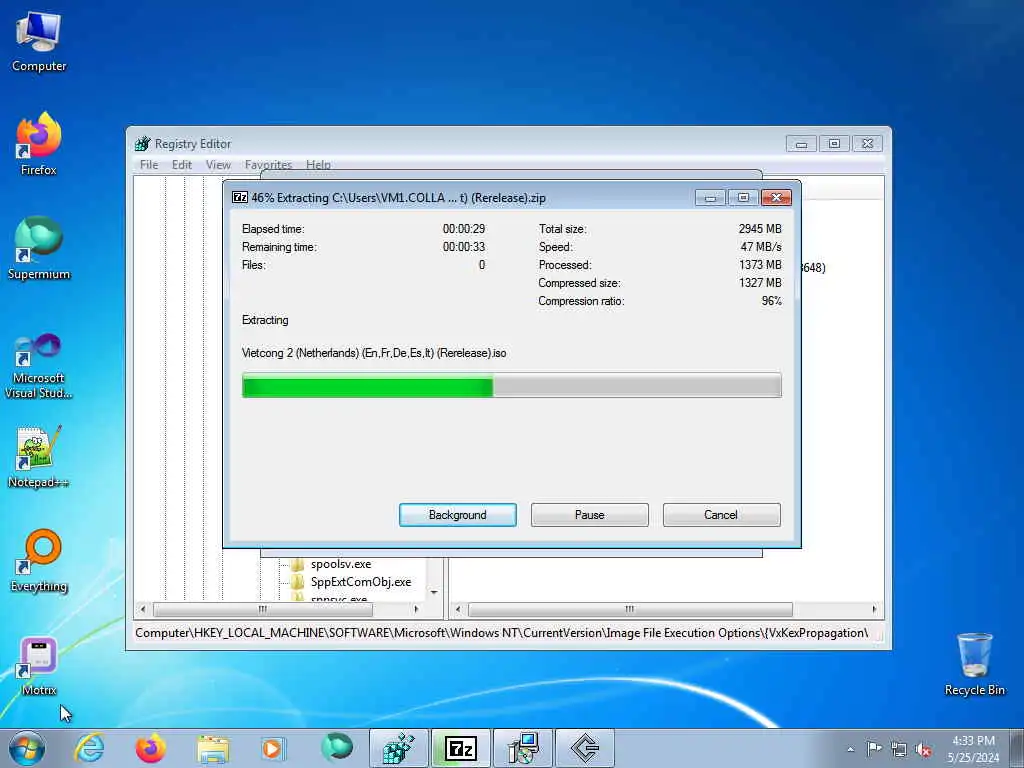Select the spoolsv.exe registry key
Screen dimensions: 1024x768
341,564
